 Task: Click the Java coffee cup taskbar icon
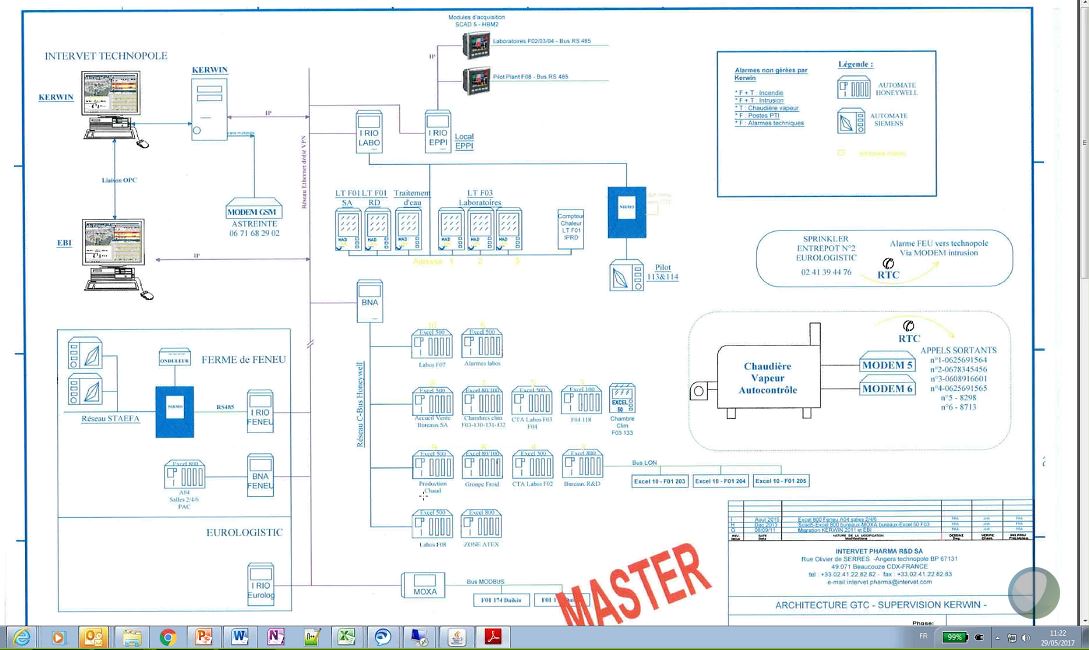(x=455, y=637)
